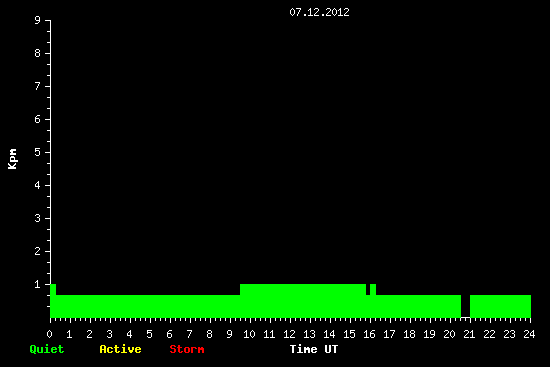Click the green bar segment between hours 22 and 24

501,306
